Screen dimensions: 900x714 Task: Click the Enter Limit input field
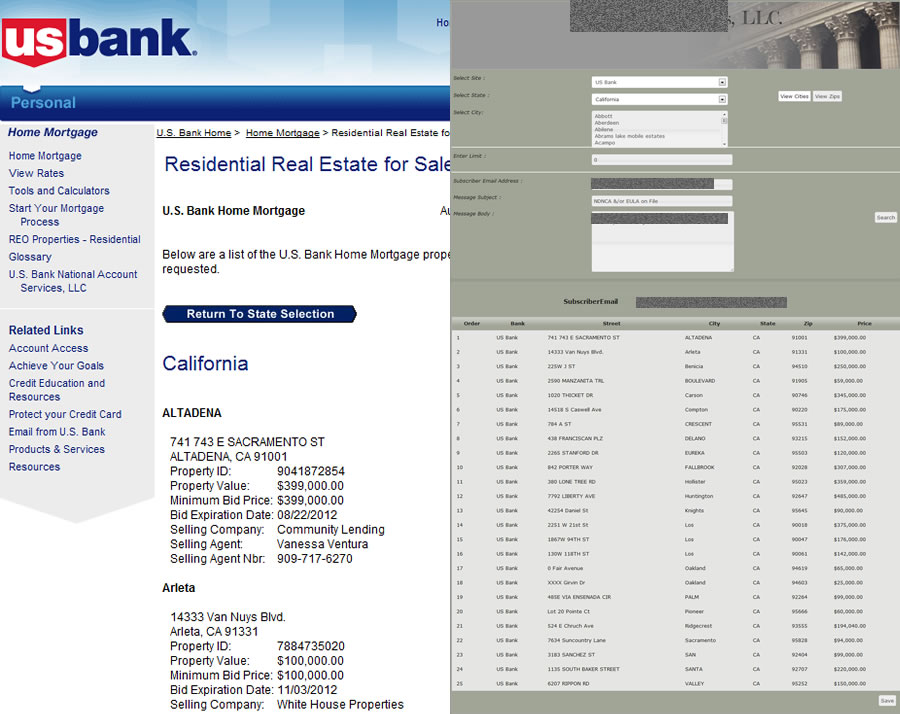tap(662, 160)
